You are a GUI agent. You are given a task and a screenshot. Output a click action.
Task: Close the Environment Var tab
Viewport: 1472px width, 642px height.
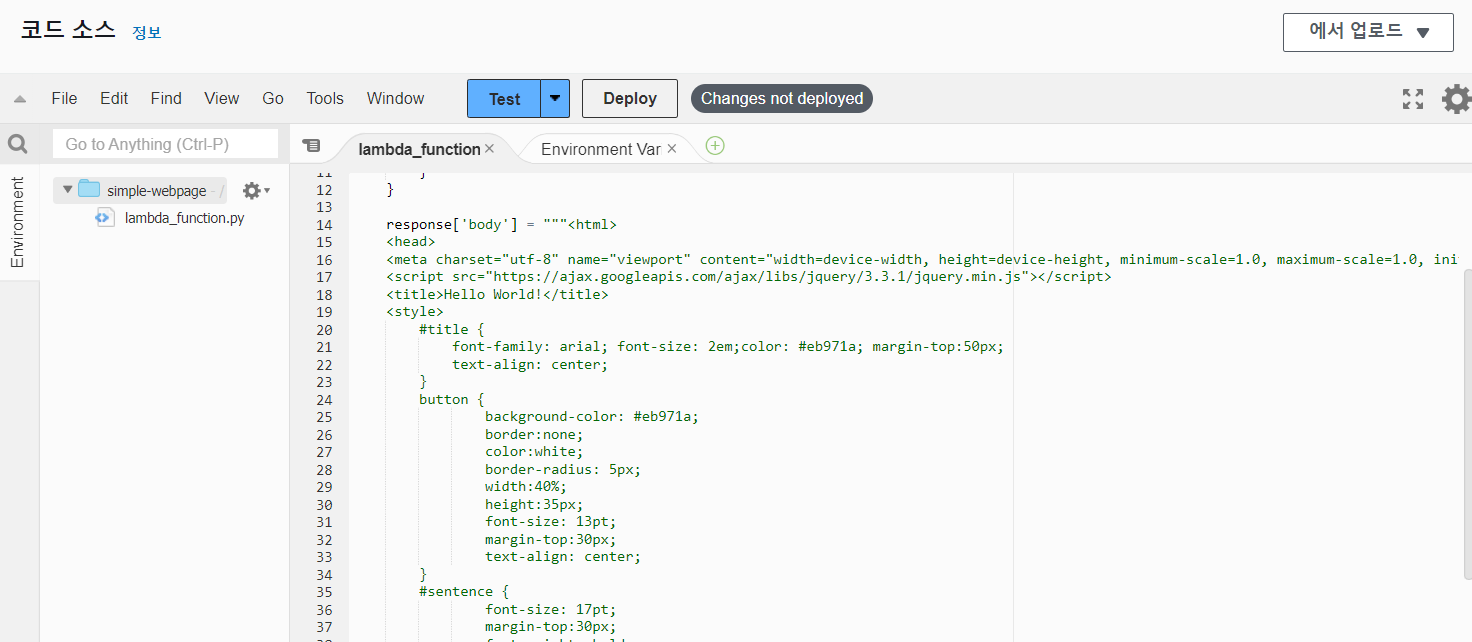672,148
